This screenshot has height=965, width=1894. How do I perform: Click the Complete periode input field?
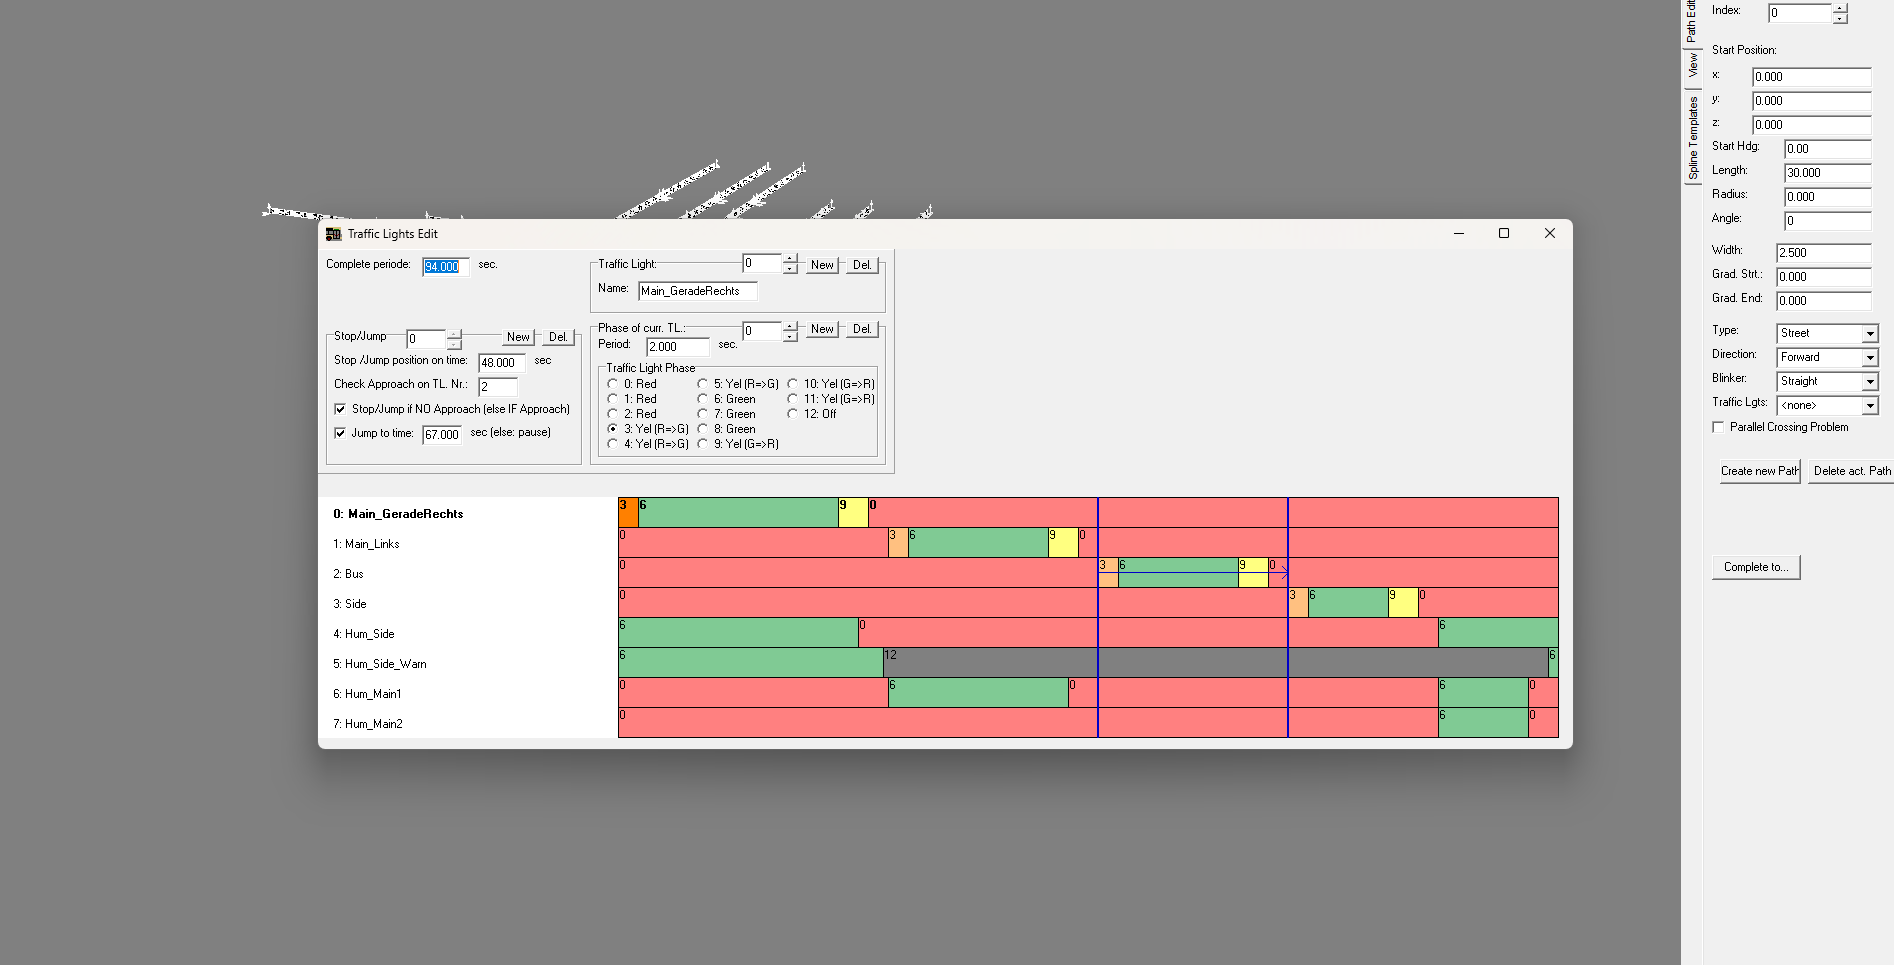[x=445, y=267]
